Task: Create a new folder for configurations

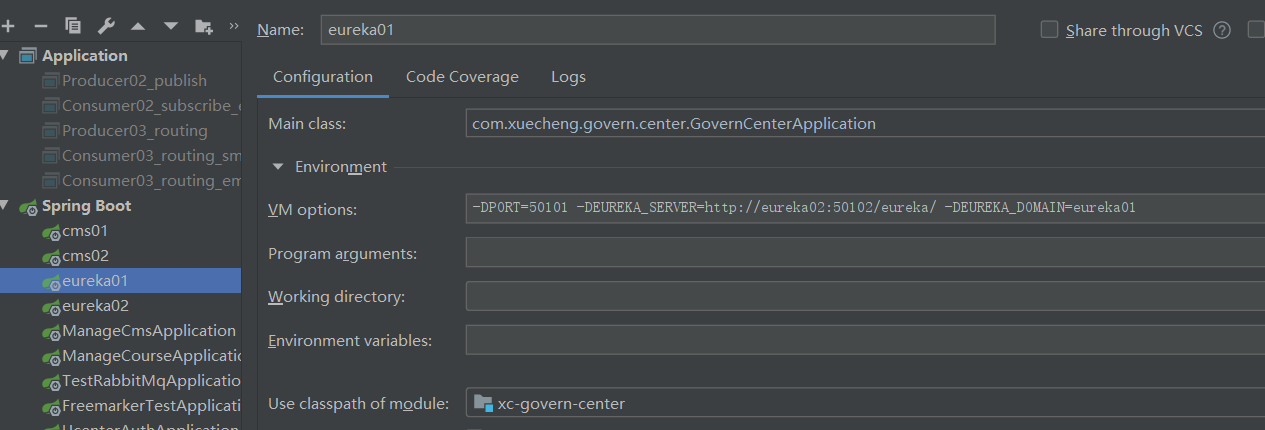Action: pyautogui.click(x=204, y=26)
